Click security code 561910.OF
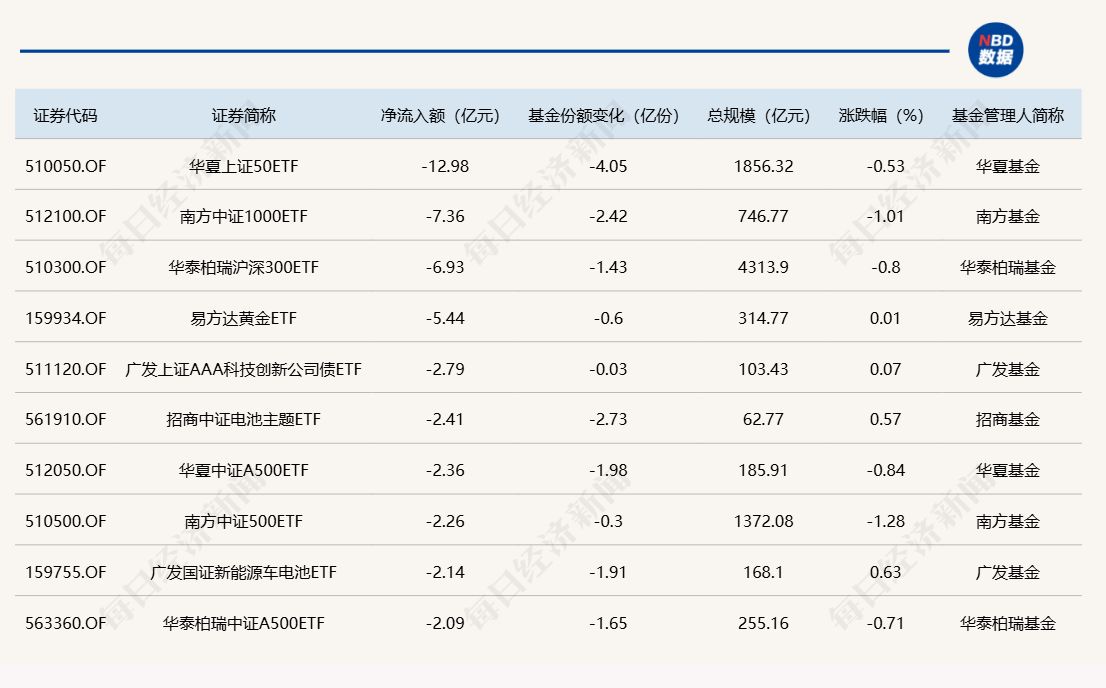 click(x=66, y=420)
